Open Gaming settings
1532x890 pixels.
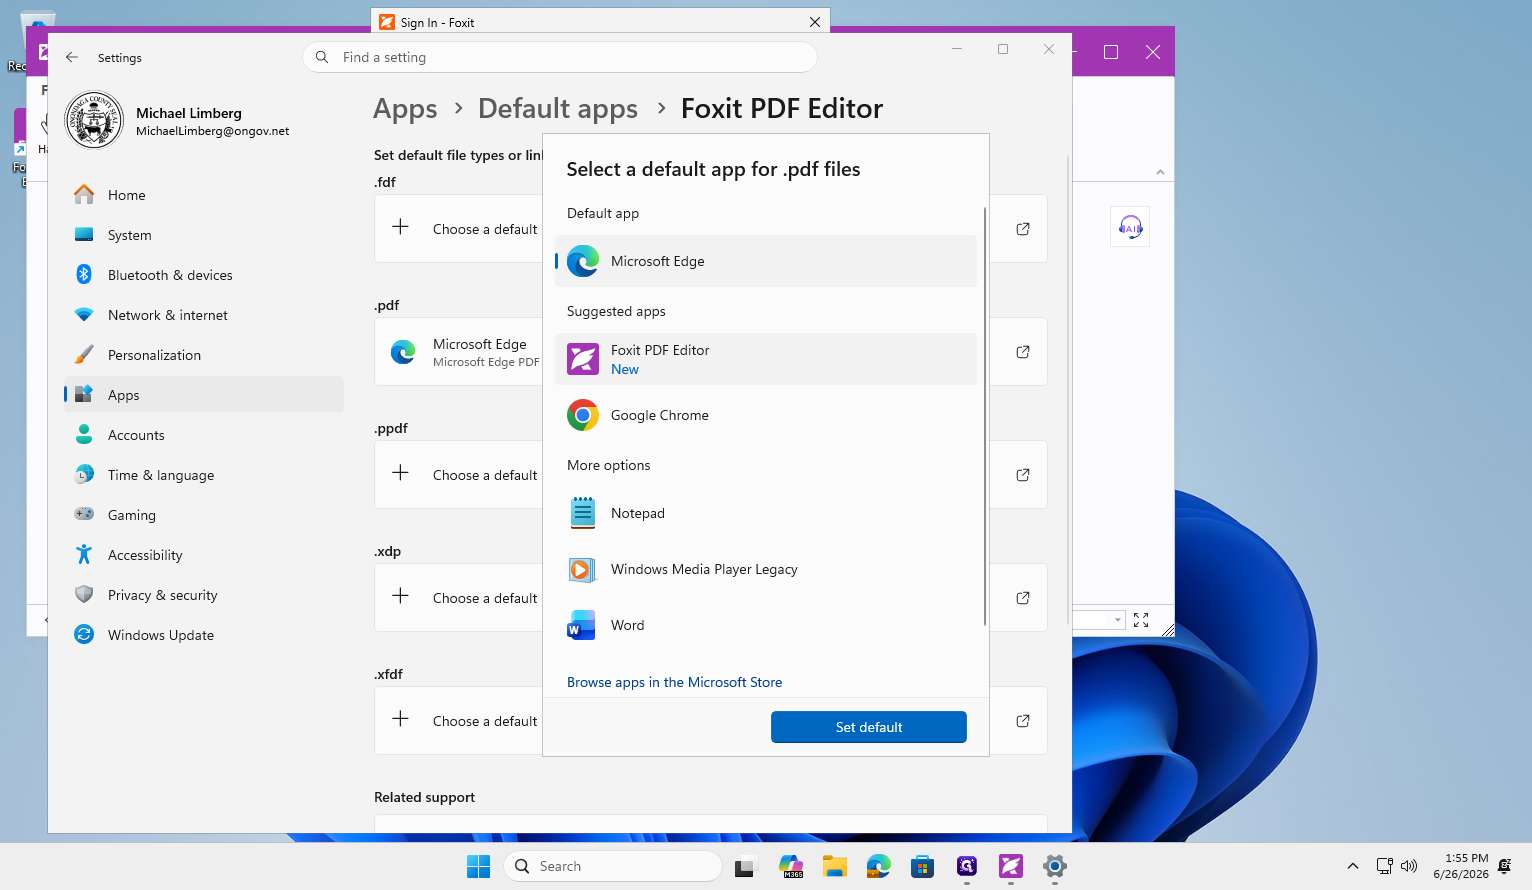pos(204,515)
